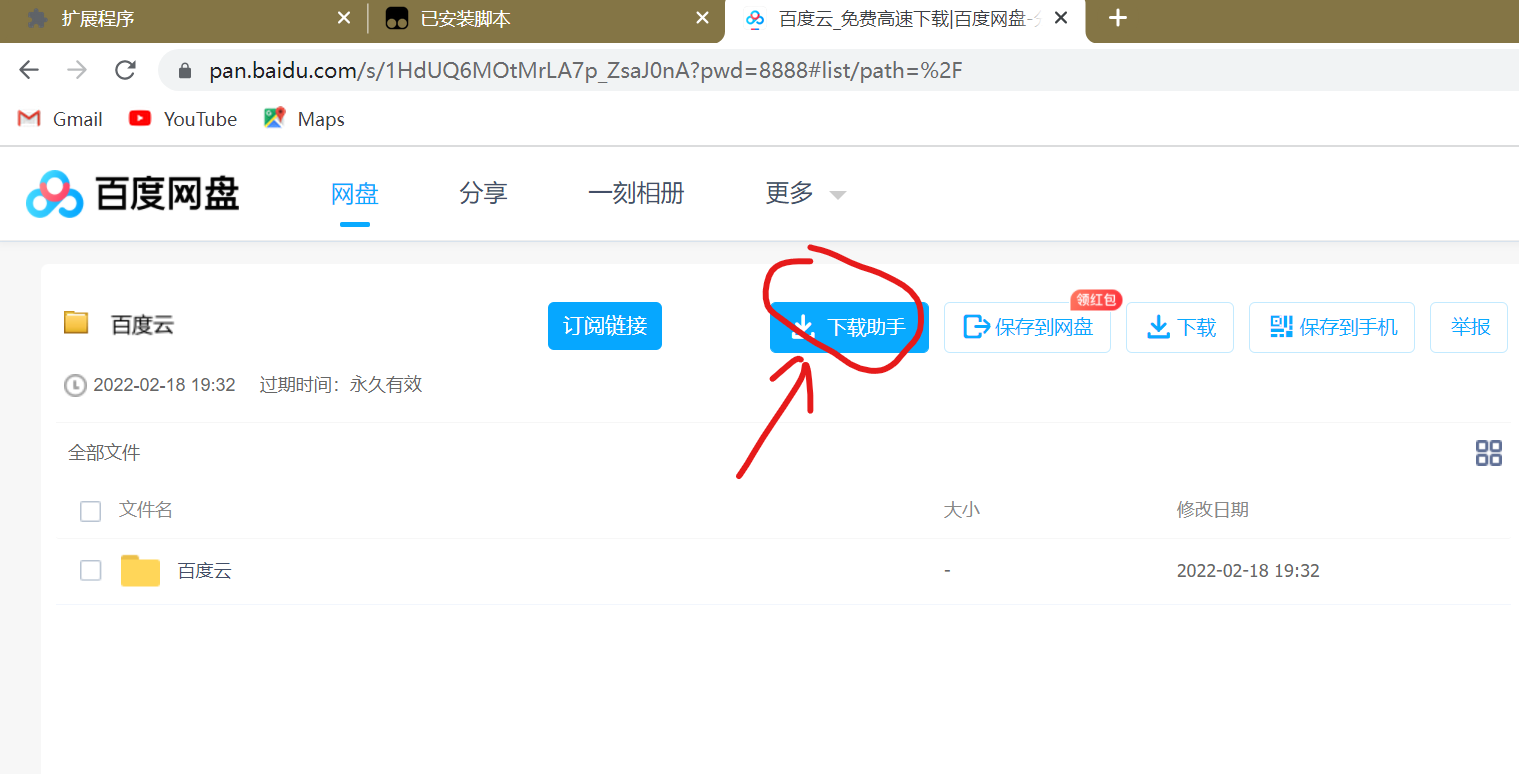Close the 百度云 Baidu Pan tab

[1061, 18]
